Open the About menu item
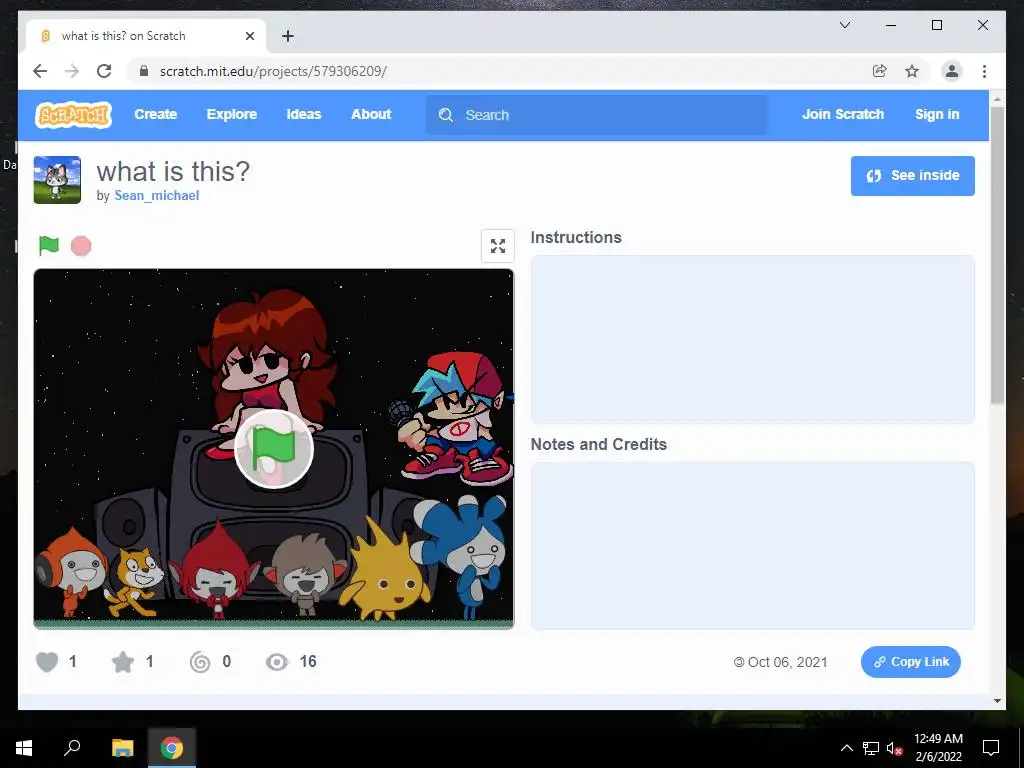Image resolution: width=1024 pixels, height=768 pixels. coord(371,114)
